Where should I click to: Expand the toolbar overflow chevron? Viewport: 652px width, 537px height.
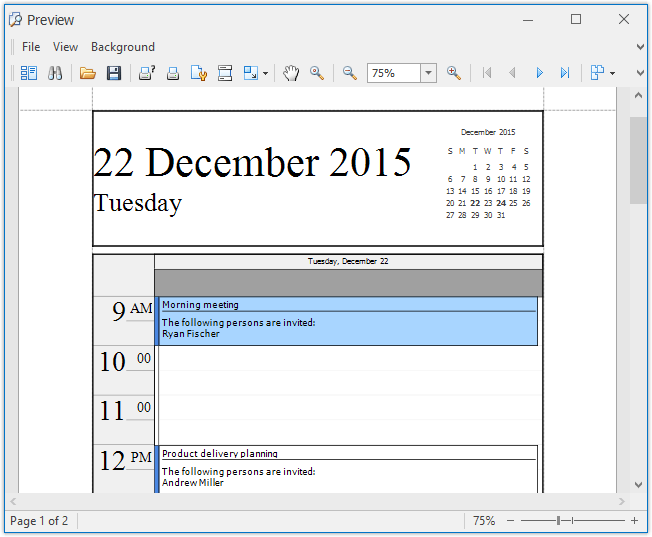click(x=641, y=73)
